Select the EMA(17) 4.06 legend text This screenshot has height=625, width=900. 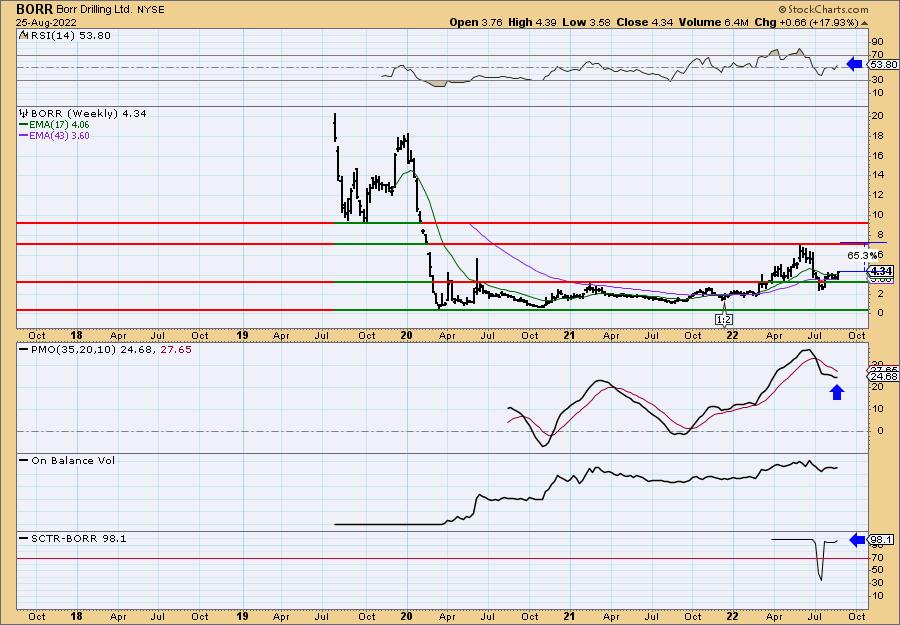(x=59, y=125)
